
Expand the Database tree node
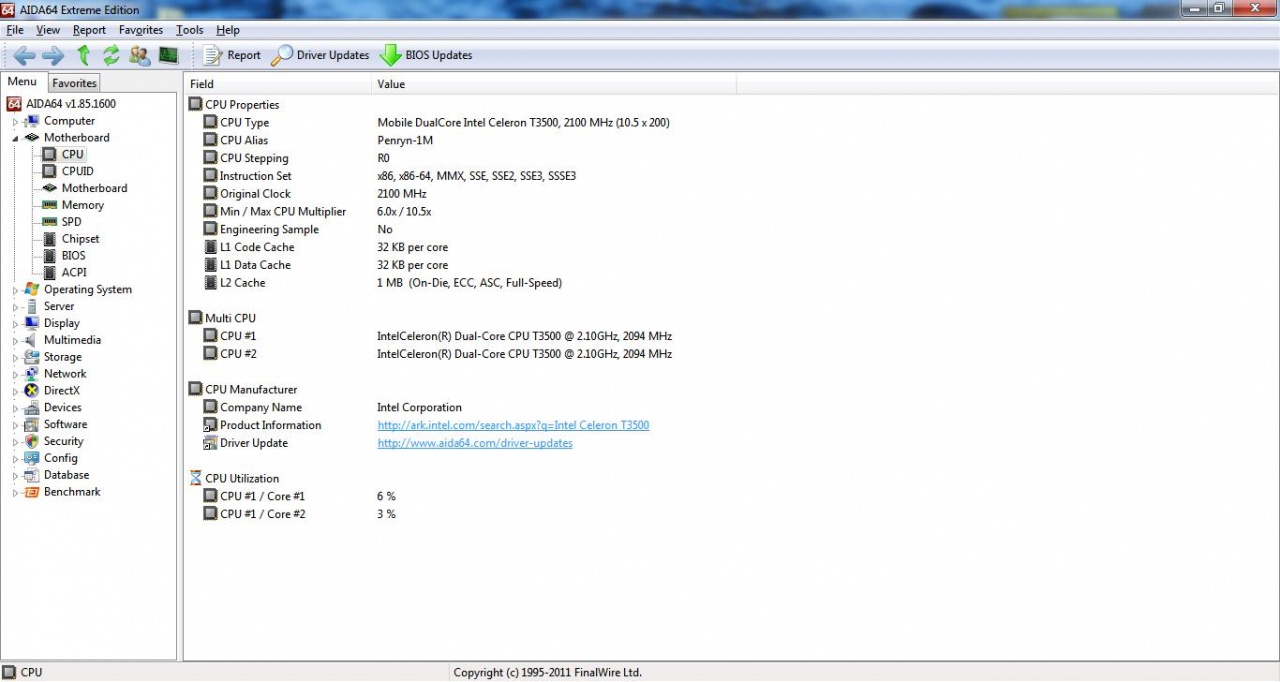tap(15, 475)
